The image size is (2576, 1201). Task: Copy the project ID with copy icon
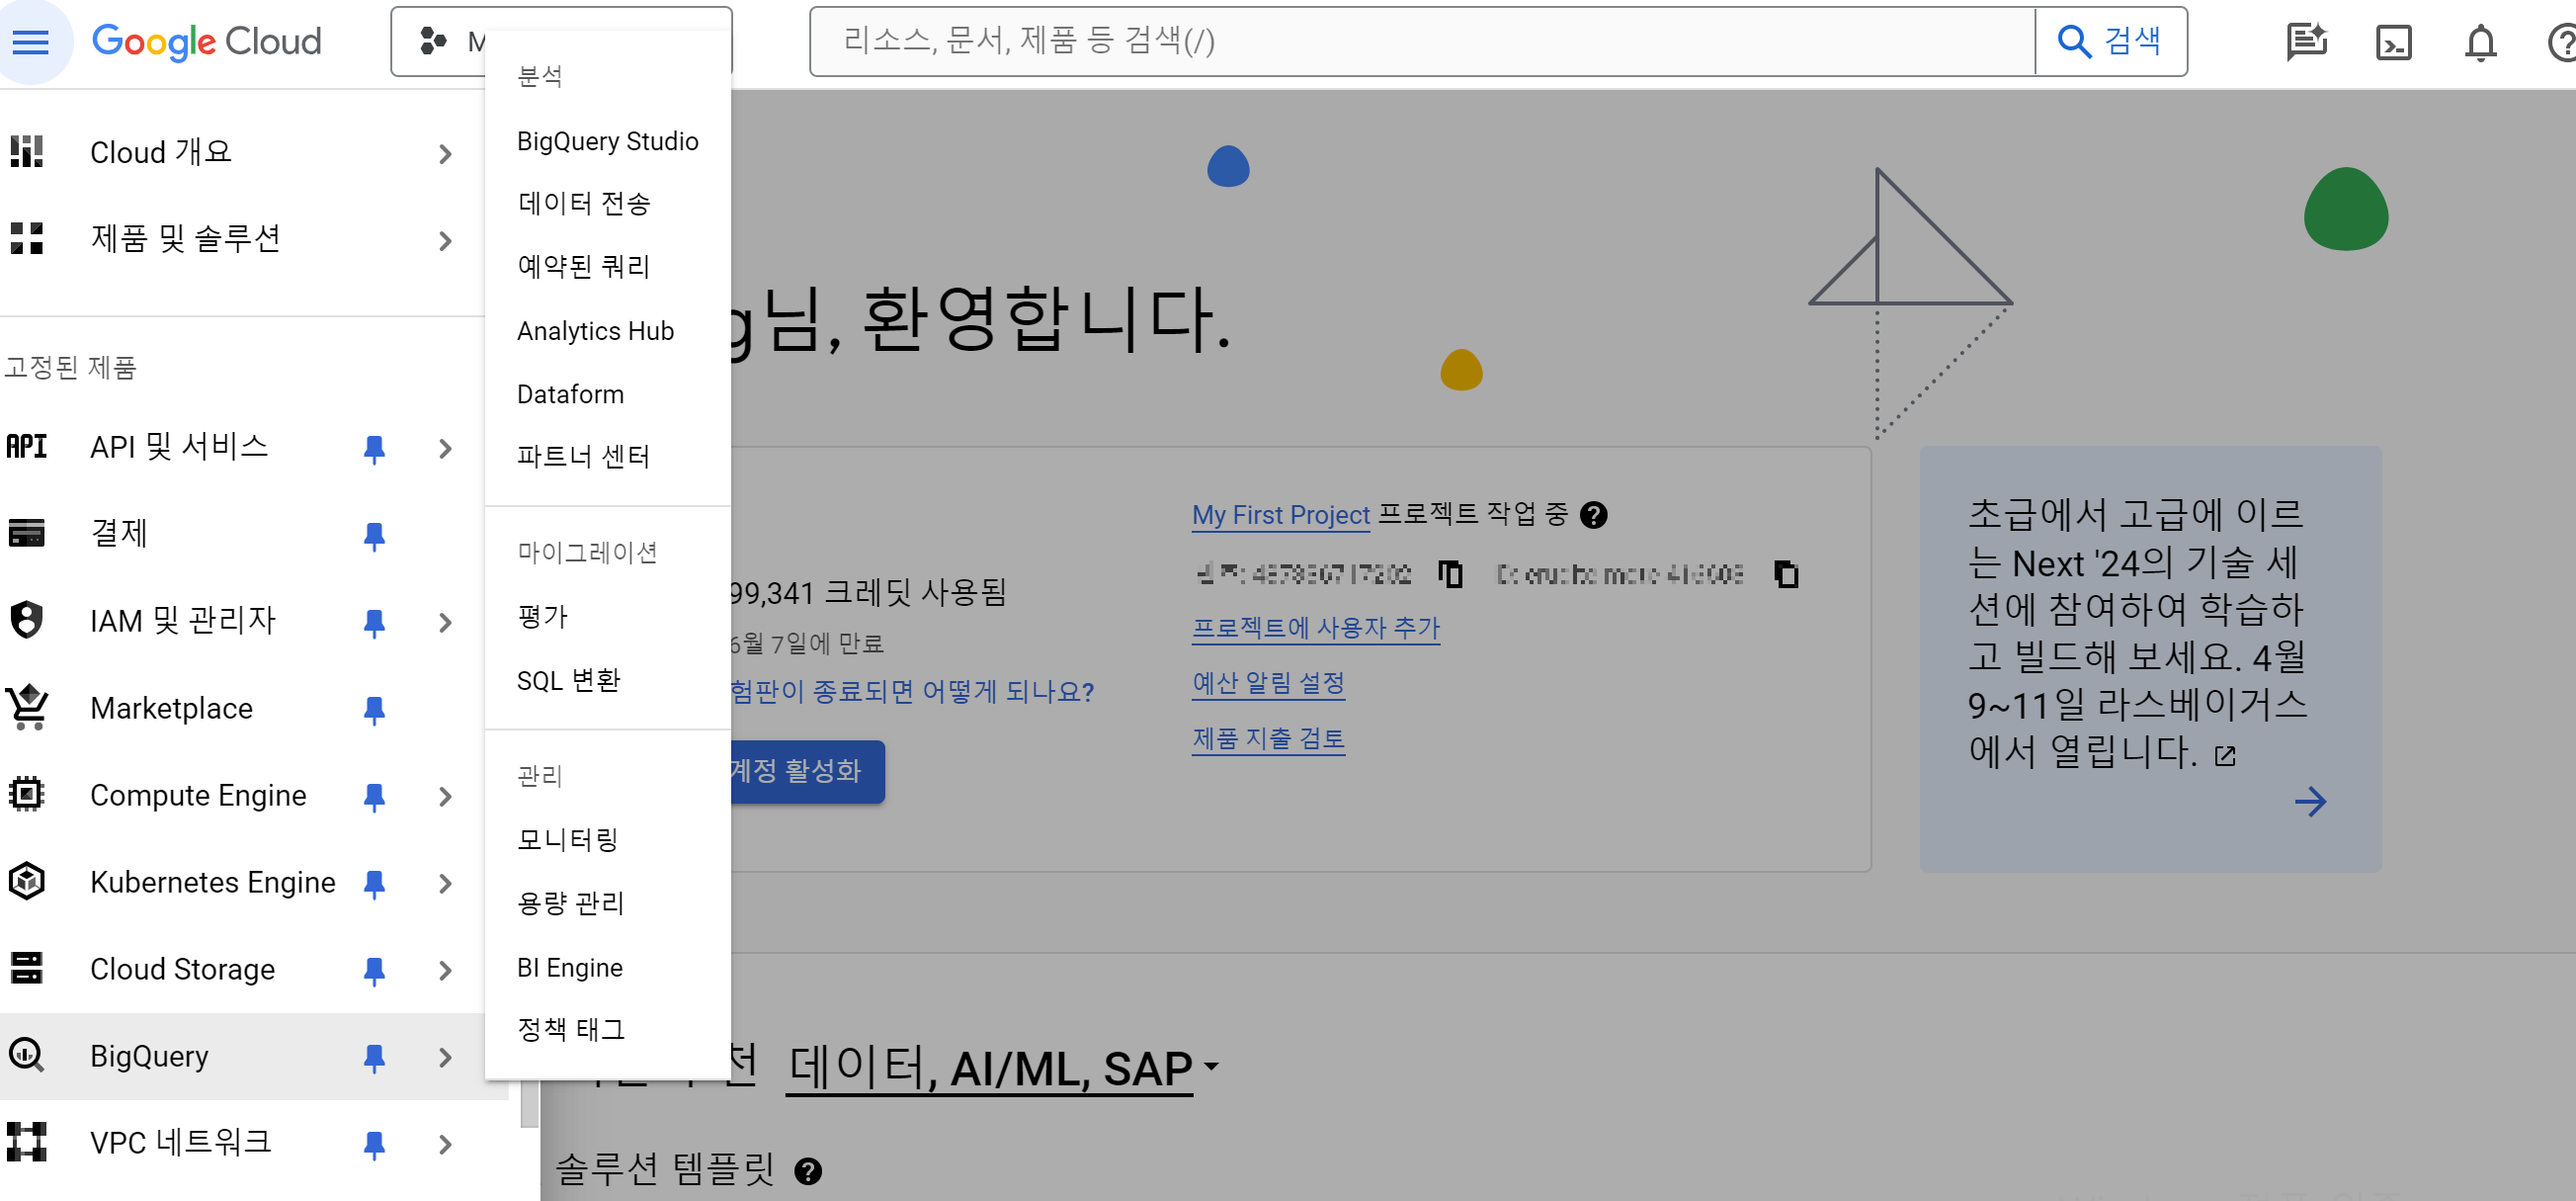pos(1786,574)
